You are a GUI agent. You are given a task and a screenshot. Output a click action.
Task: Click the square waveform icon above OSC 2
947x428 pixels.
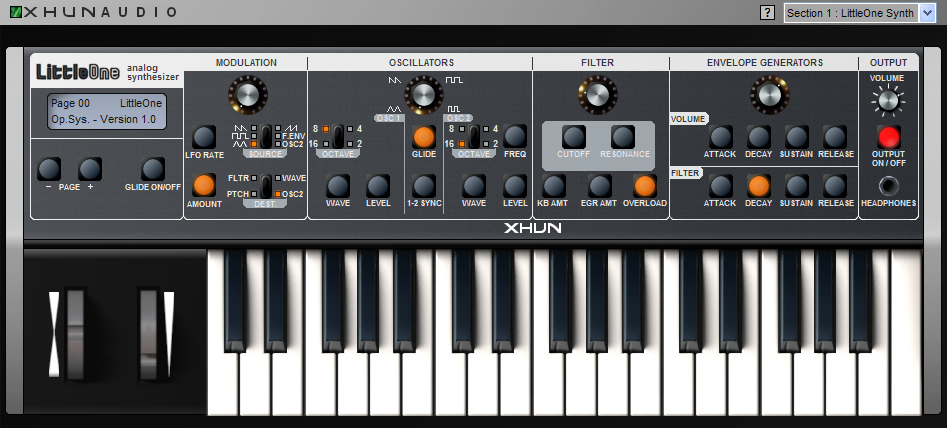point(454,80)
